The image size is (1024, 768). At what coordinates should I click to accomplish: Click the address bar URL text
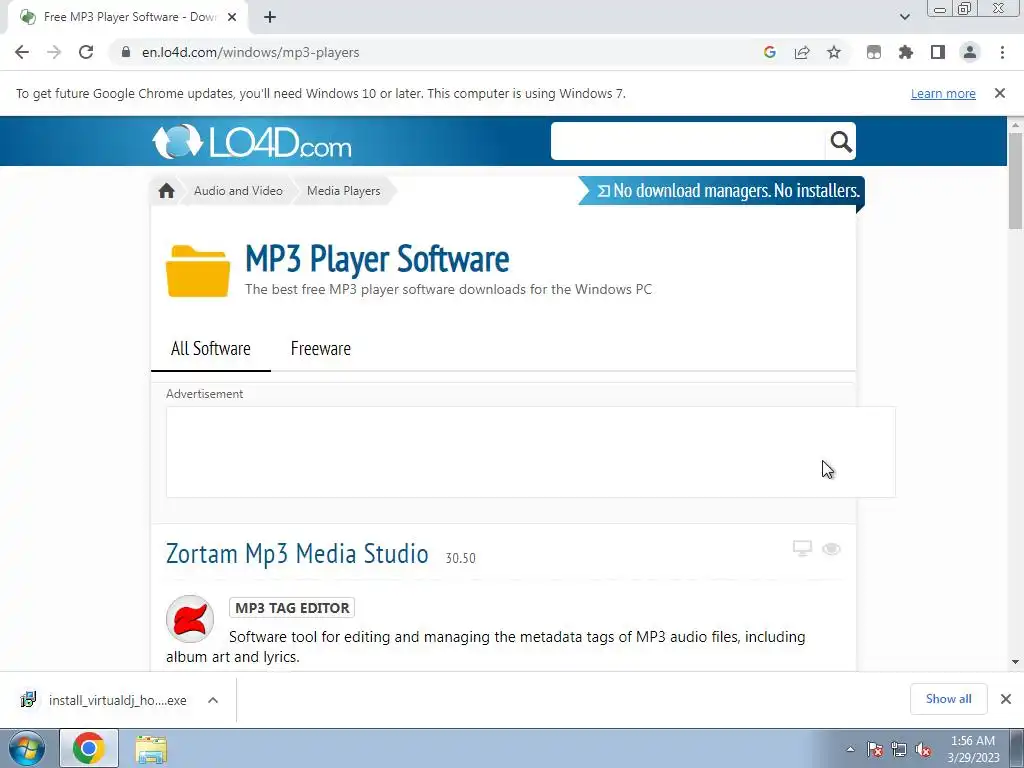(251, 52)
